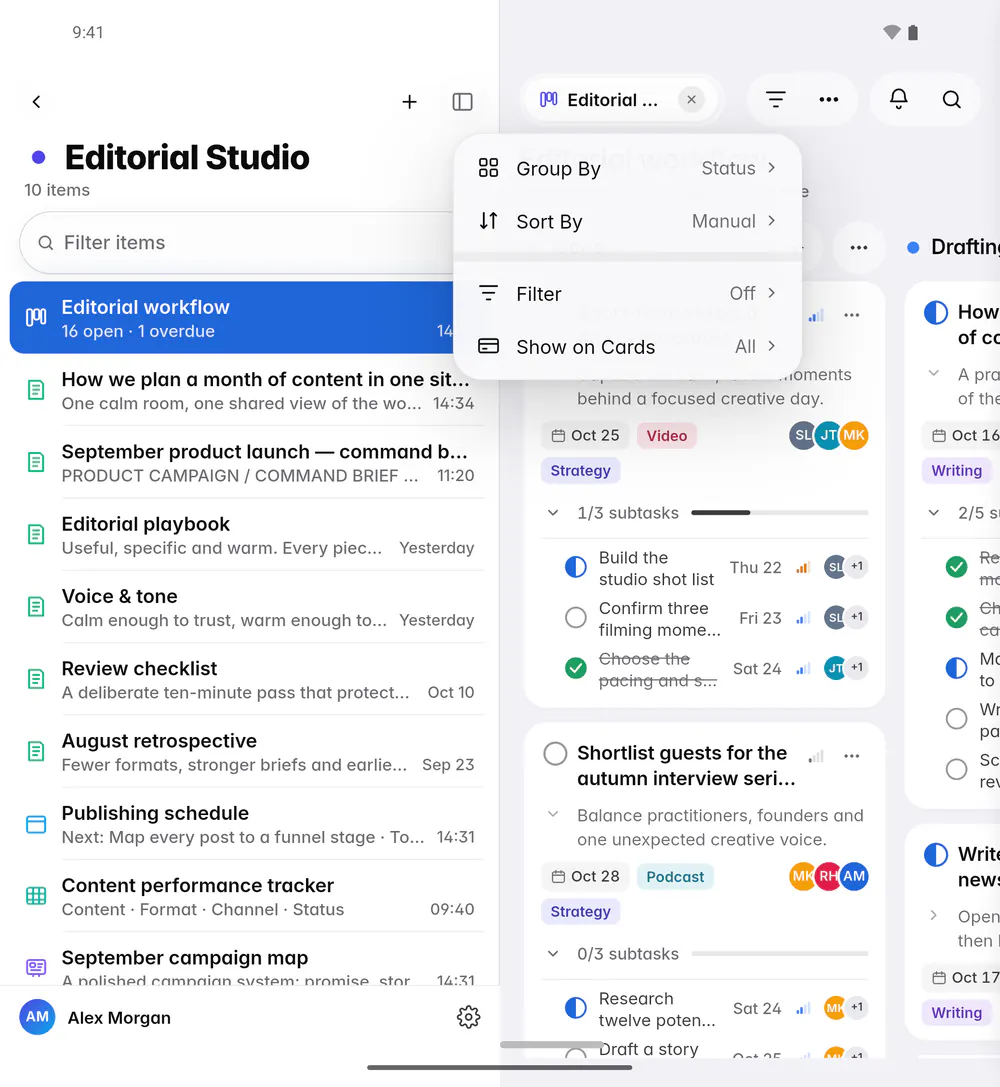Click Publishing schedule calendar icon
This screenshot has height=1087, width=1000.
36,824
